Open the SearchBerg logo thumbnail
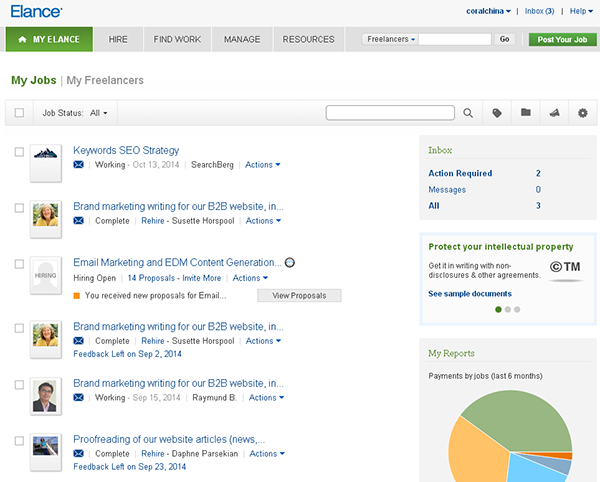The width and height of the screenshot is (600, 482). click(46, 163)
